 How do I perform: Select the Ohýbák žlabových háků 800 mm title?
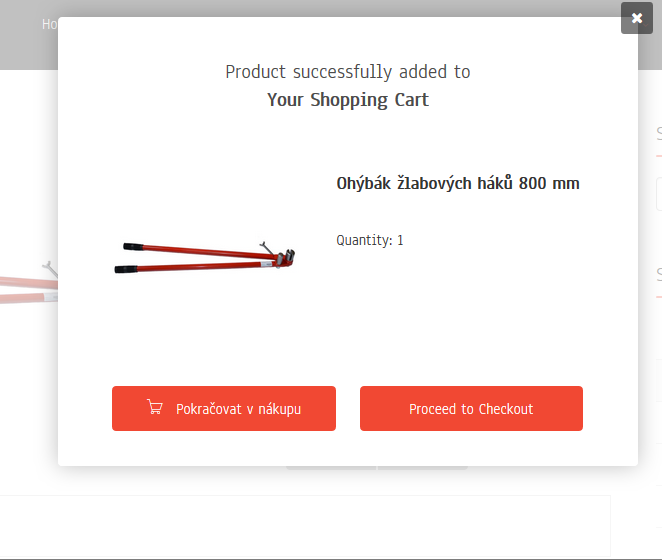click(x=458, y=183)
